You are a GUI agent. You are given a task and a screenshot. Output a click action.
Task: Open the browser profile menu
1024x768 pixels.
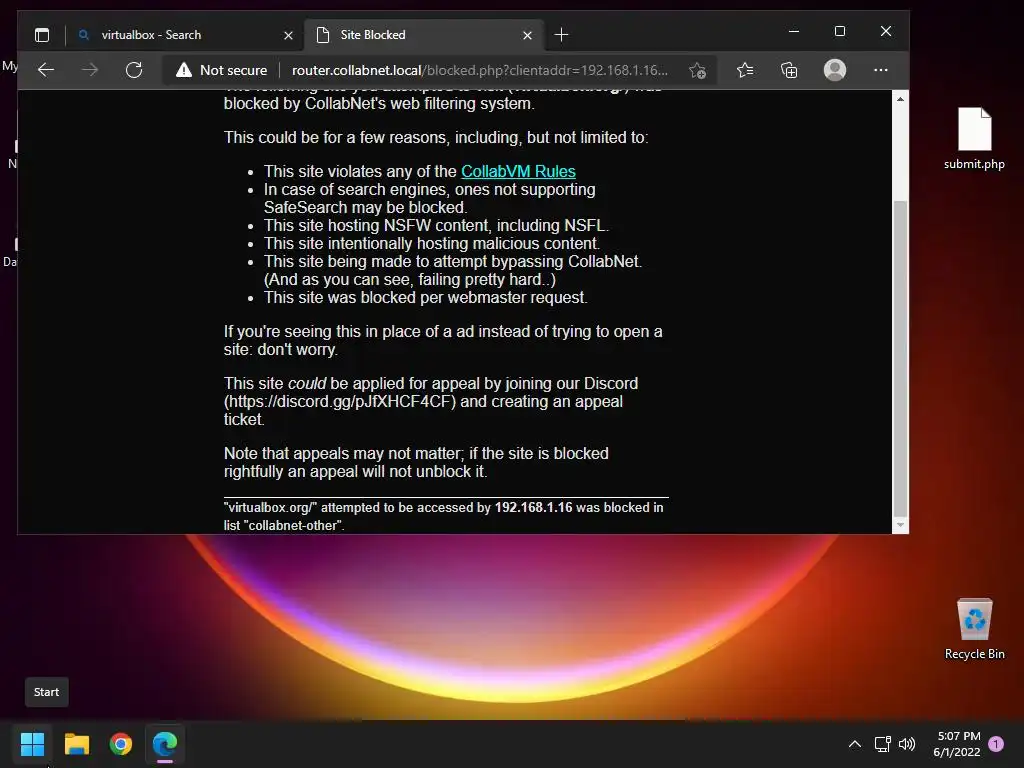pos(835,70)
